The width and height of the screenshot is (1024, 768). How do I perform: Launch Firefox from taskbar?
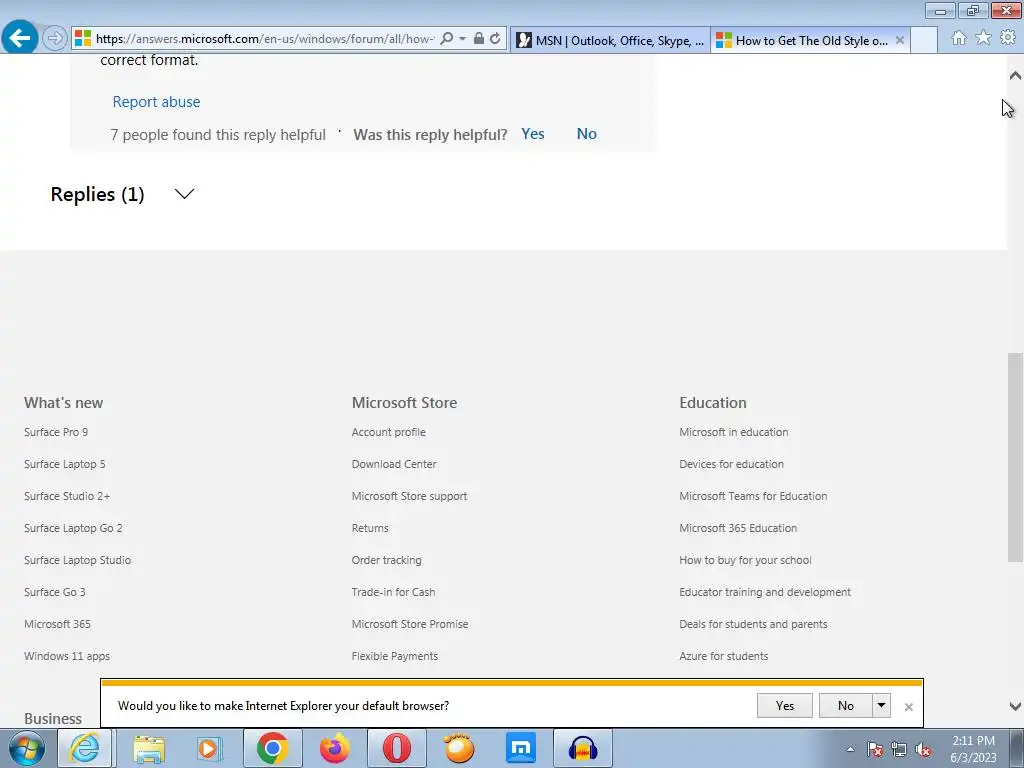tap(334, 748)
